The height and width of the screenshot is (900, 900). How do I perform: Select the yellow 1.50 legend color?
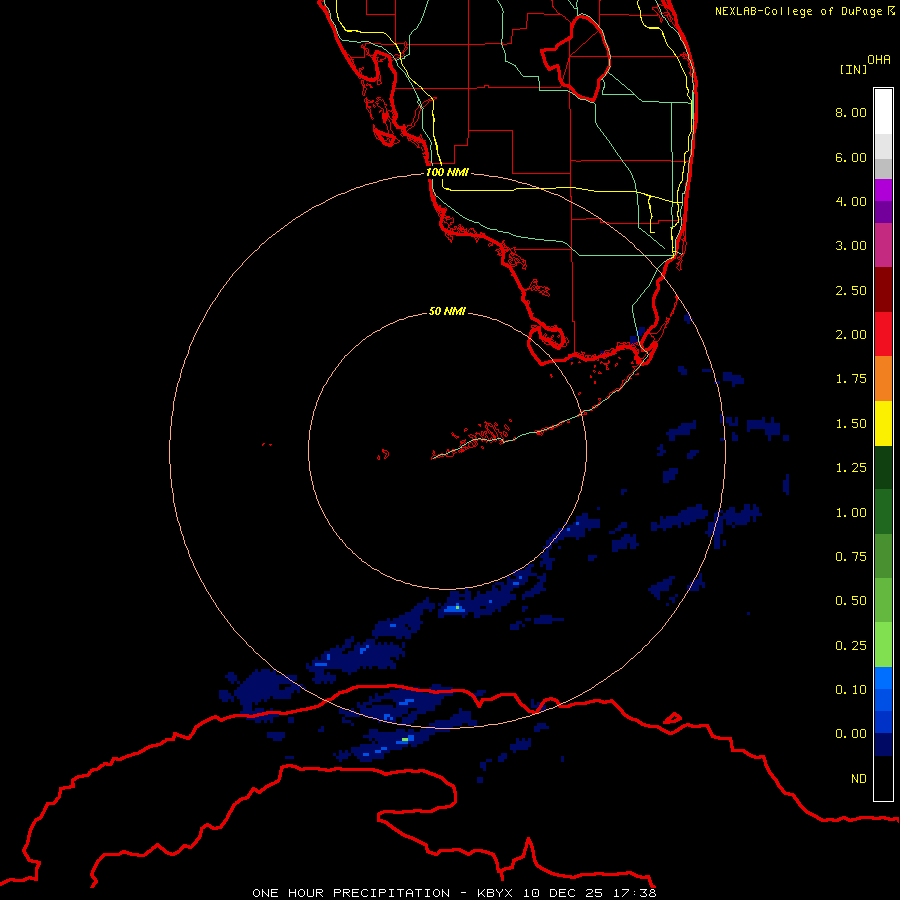(883, 423)
